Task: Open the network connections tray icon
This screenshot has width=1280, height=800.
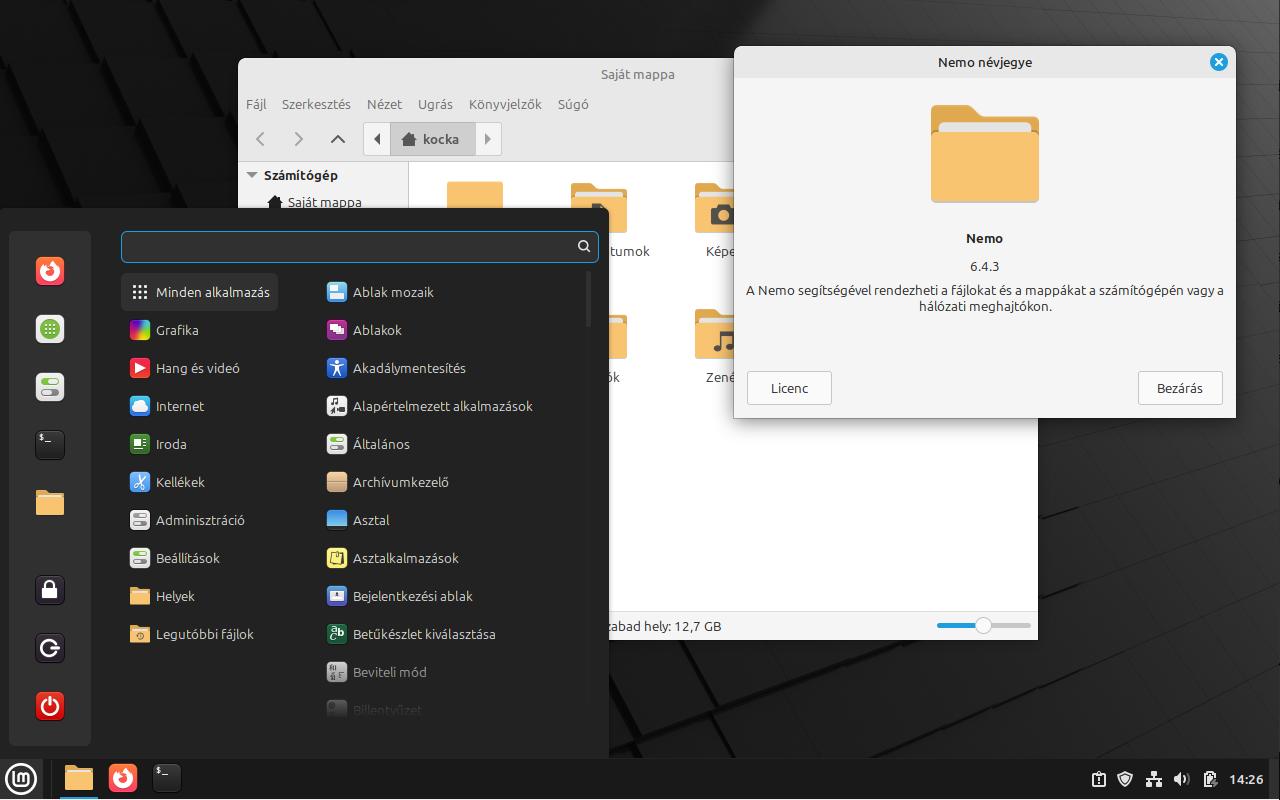Action: (x=1153, y=779)
